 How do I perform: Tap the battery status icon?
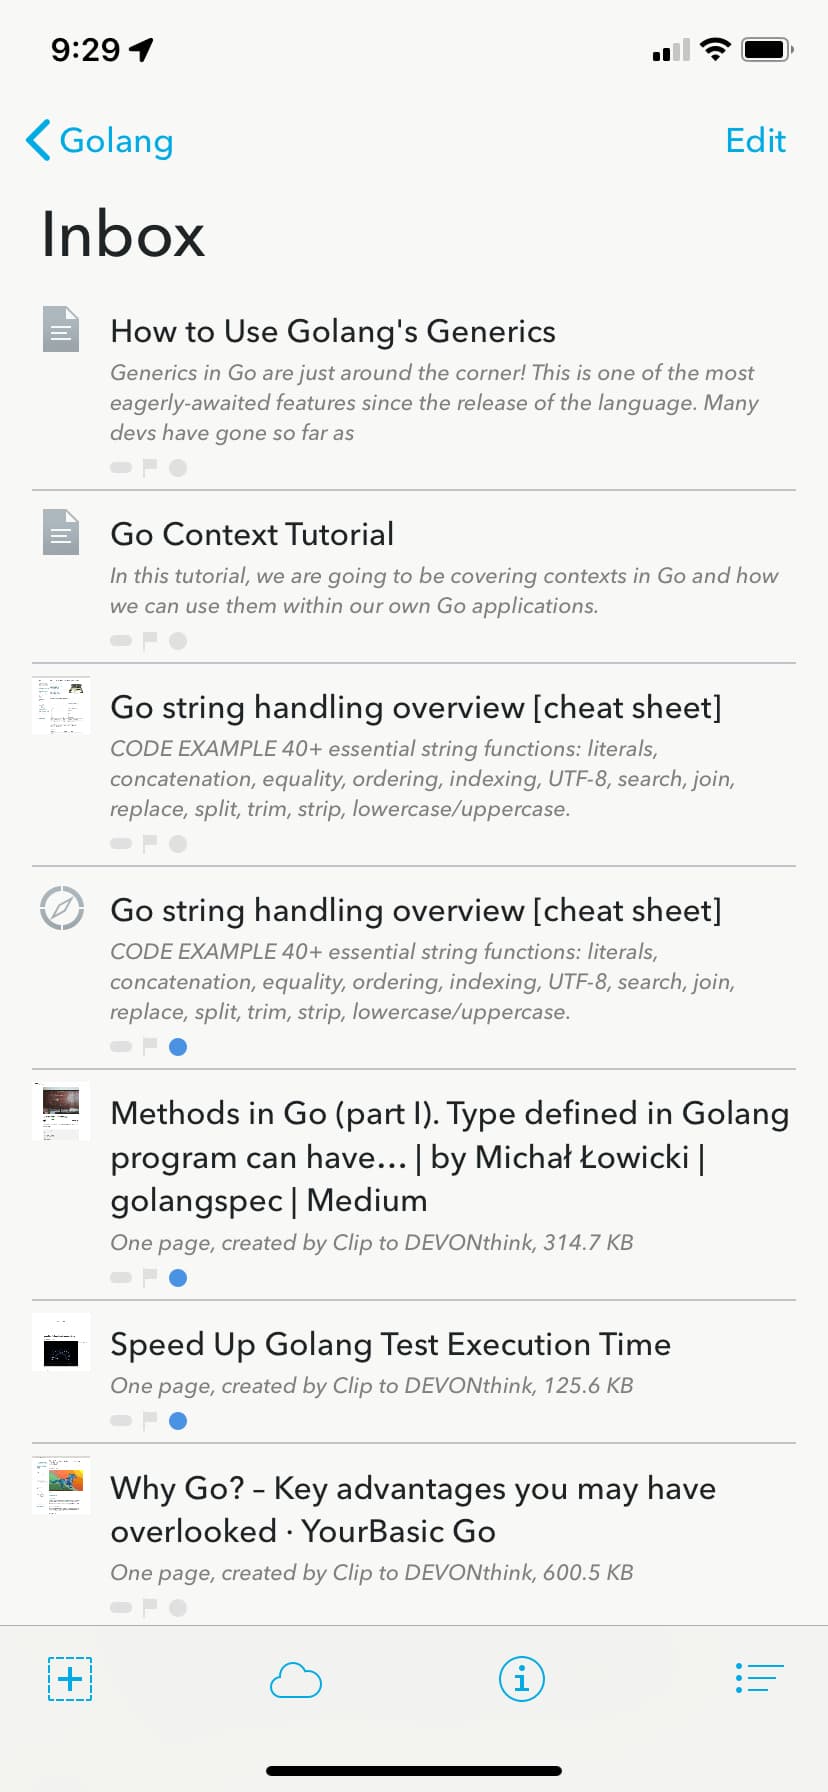[x=767, y=49]
